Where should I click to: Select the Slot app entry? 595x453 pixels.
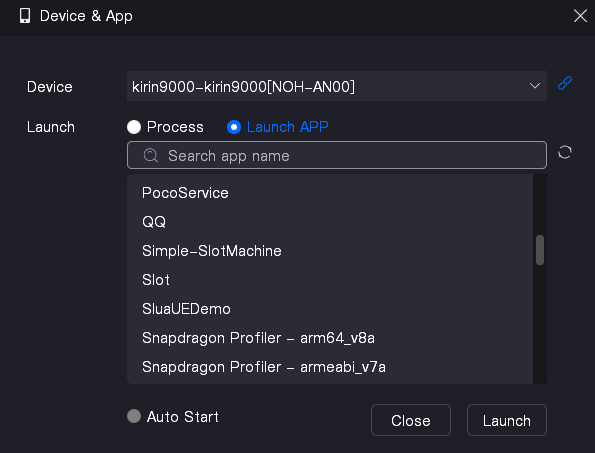330,280
